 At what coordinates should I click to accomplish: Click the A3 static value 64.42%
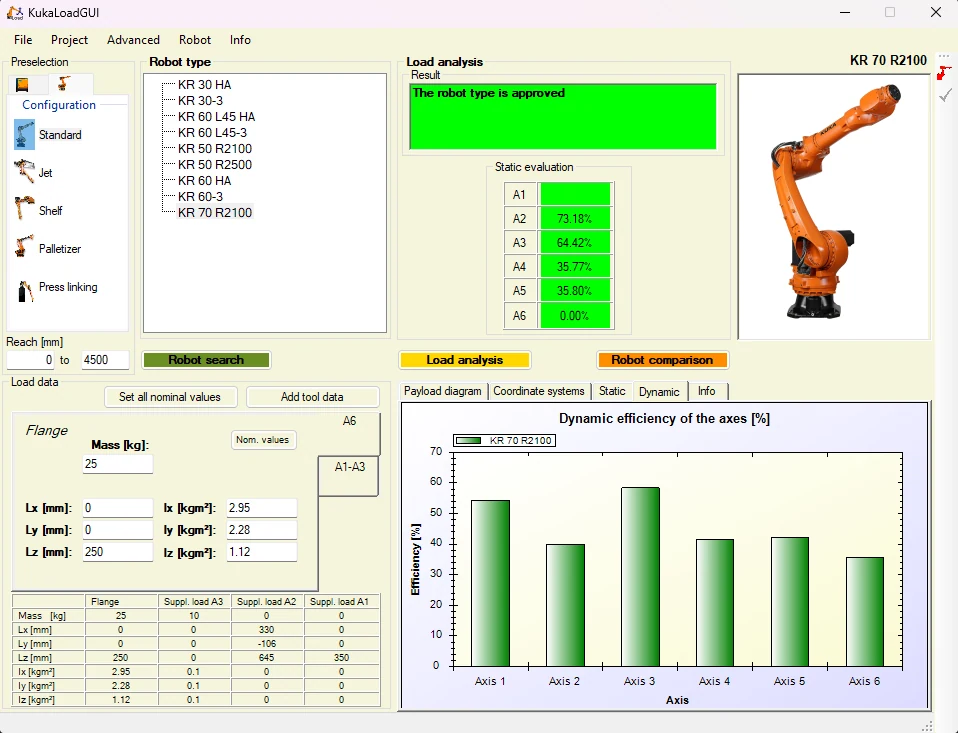[x=575, y=243]
